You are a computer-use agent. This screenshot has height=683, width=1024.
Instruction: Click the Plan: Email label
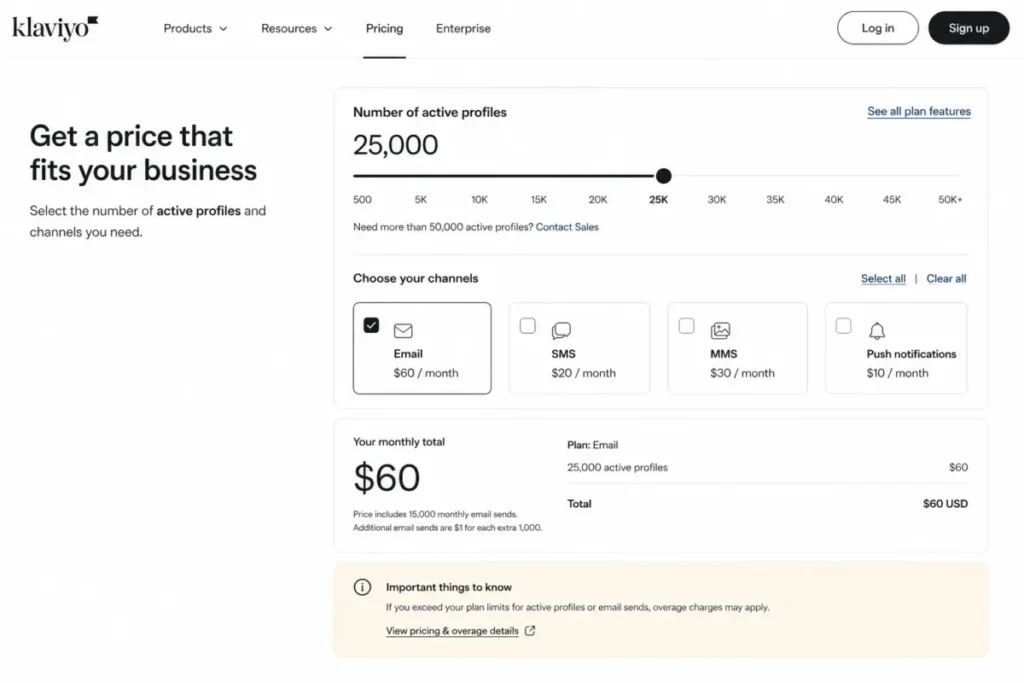pyautogui.click(x=592, y=445)
